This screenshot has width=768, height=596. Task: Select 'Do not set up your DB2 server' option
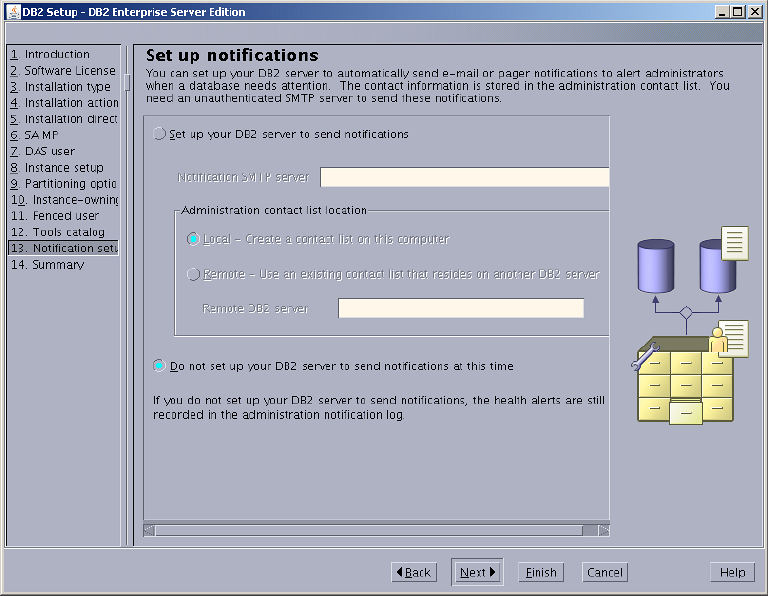click(159, 366)
